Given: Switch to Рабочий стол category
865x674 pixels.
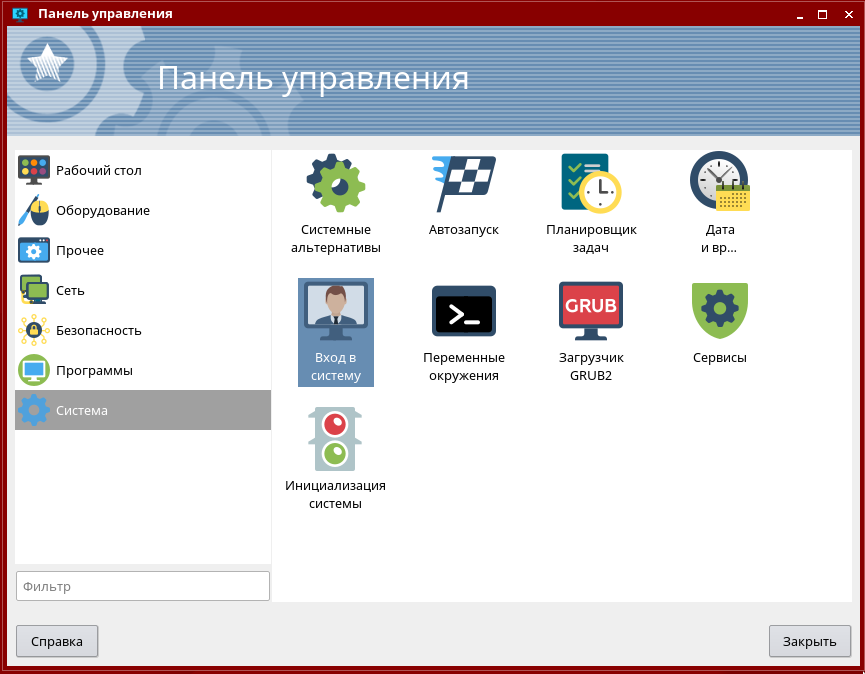Looking at the screenshot, I should pos(98,170).
